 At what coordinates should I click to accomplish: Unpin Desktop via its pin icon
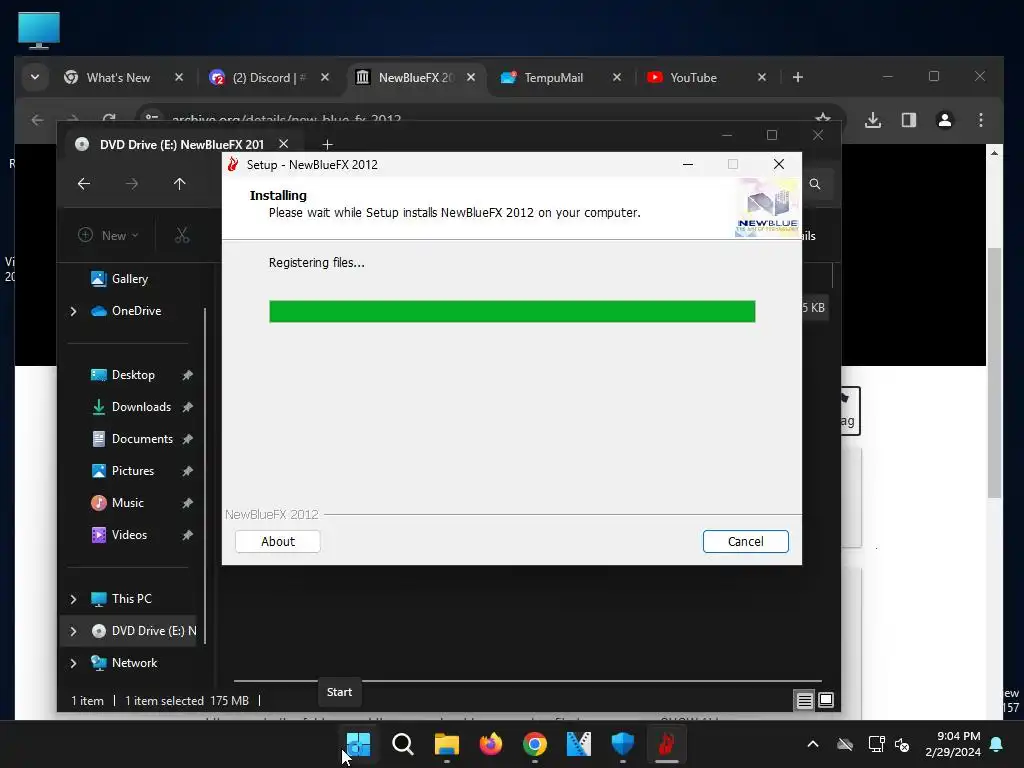coord(187,375)
